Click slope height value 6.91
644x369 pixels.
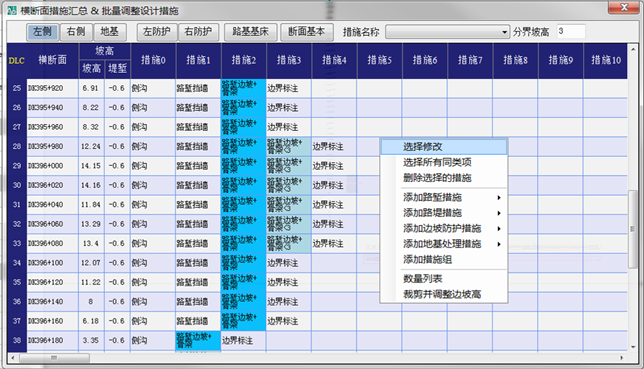pos(91,88)
